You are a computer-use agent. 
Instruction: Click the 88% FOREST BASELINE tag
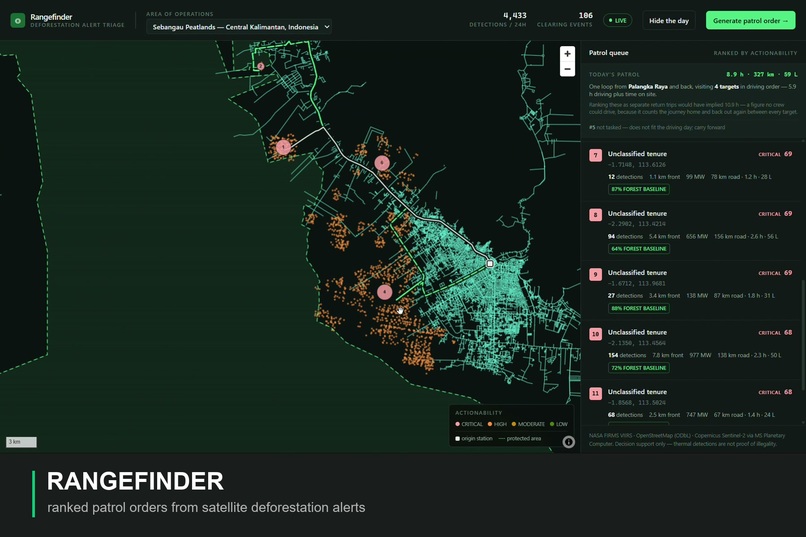point(639,308)
